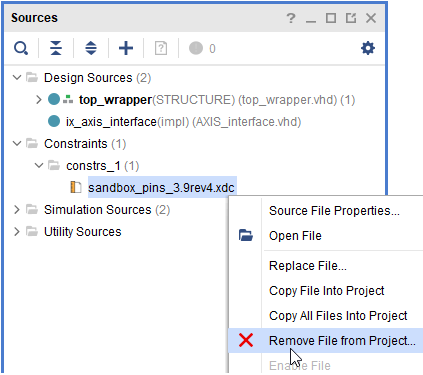
Task: Expand the Simulation Sources folder
Action: (17, 210)
